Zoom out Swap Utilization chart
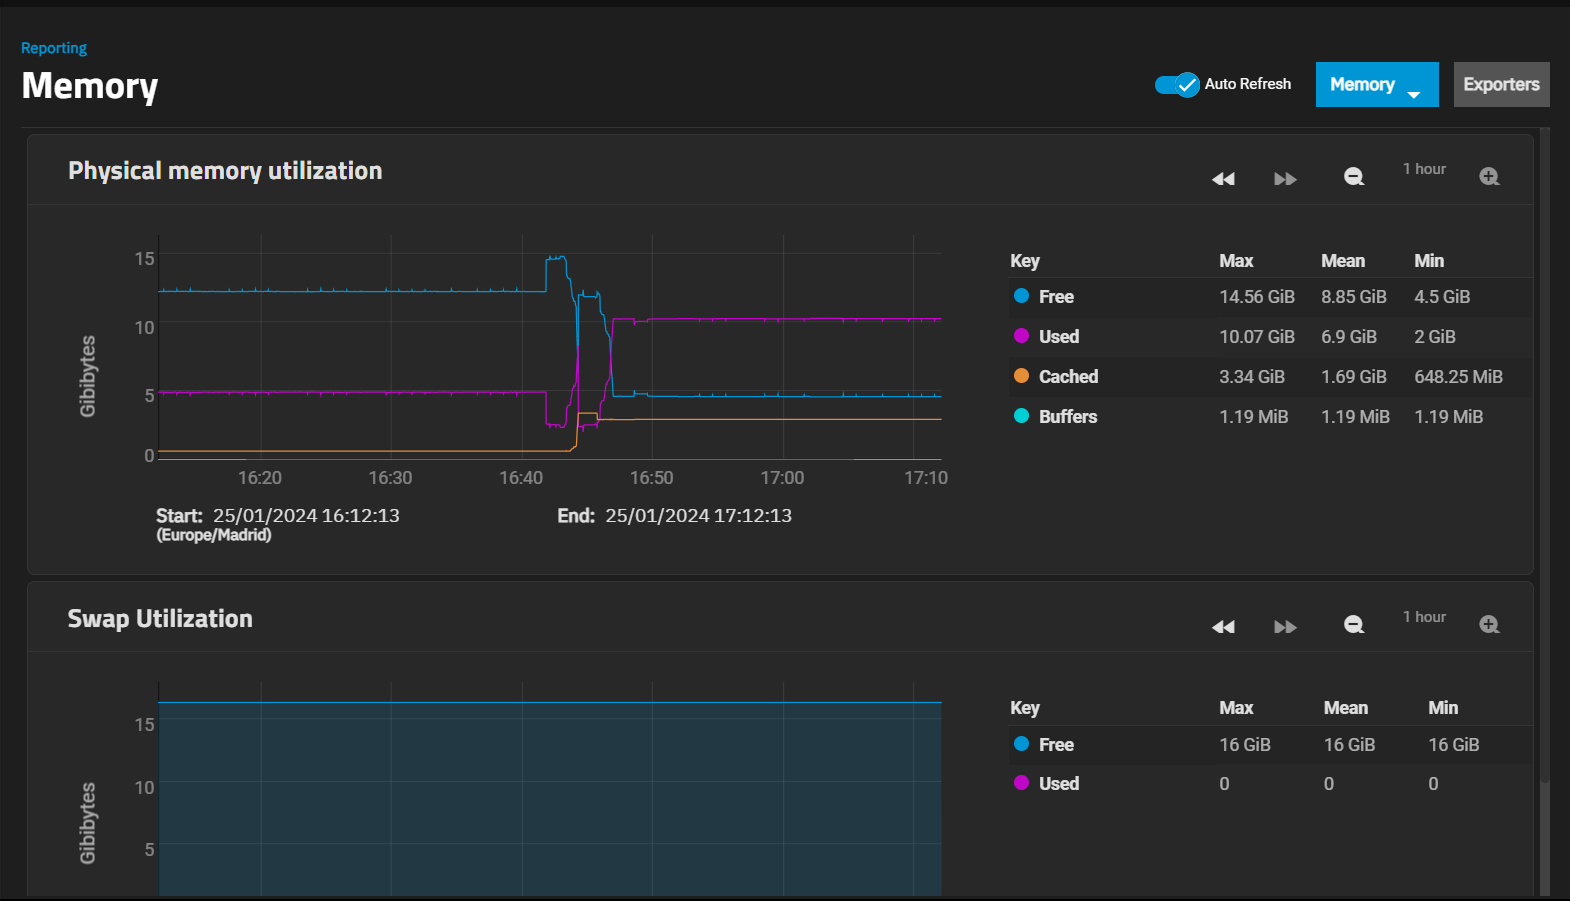Viewport: 1570px width, 901px height. coord(1354,625)
